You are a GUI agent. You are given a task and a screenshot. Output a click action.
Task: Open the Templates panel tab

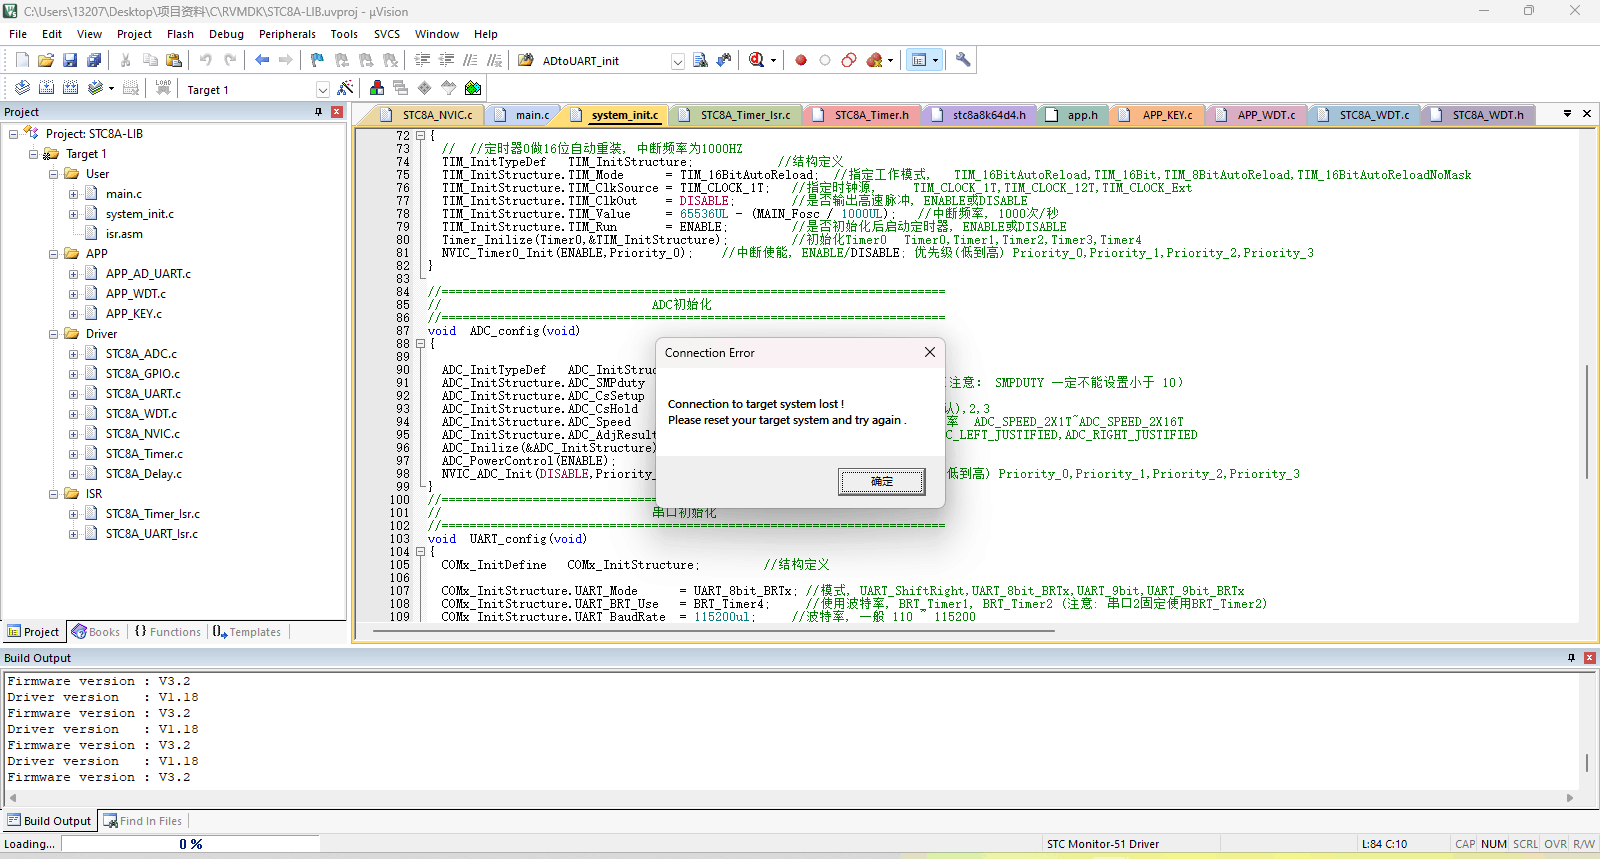click(247, 632)
